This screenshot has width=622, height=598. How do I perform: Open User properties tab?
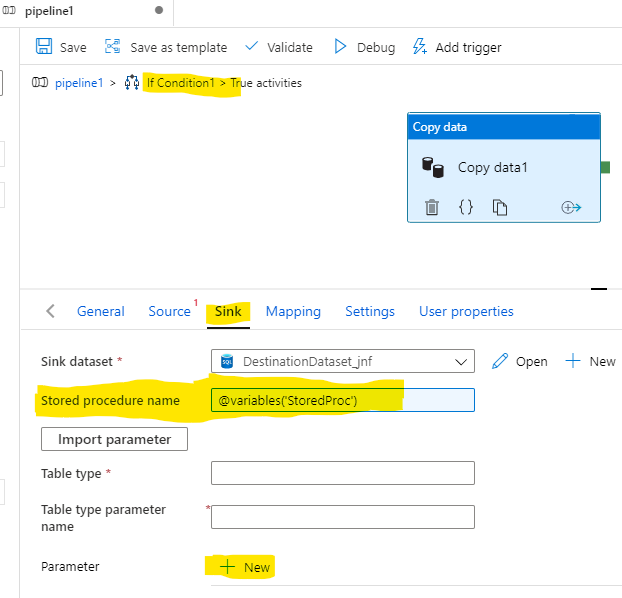pos(466,311)
